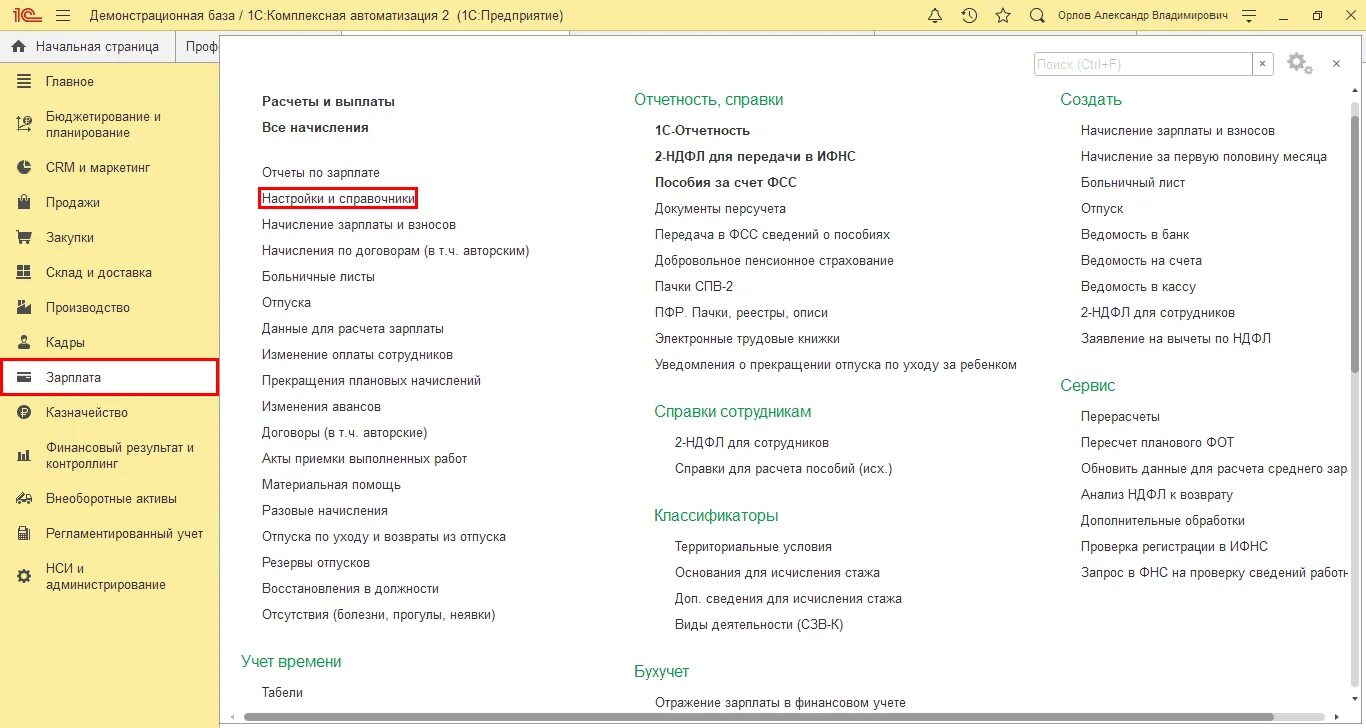The image size is (1366, 728).
Task: Click the Производство sidebar icon
Action: [25, 307]
